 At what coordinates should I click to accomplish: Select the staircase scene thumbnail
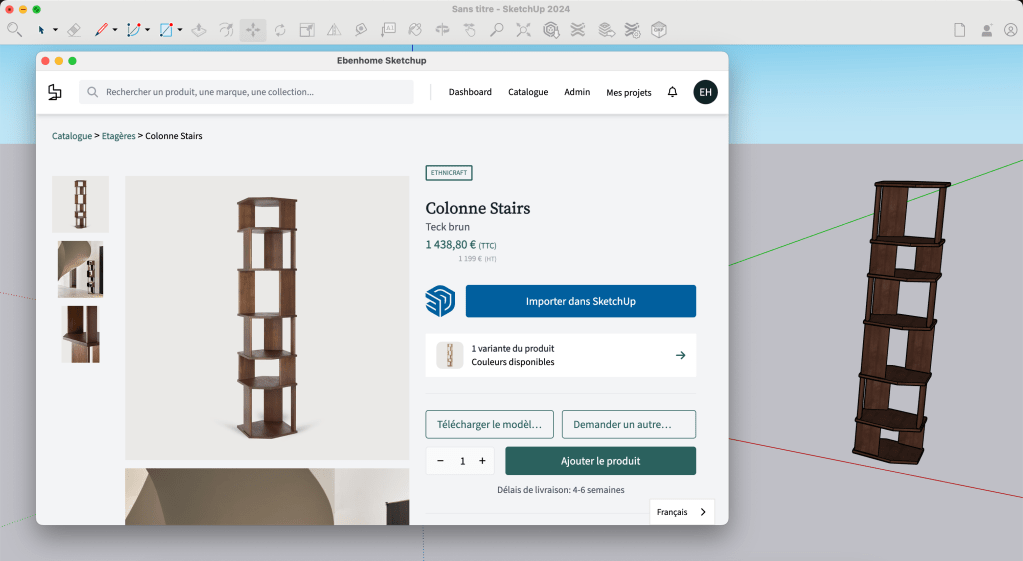click(80, 269)
